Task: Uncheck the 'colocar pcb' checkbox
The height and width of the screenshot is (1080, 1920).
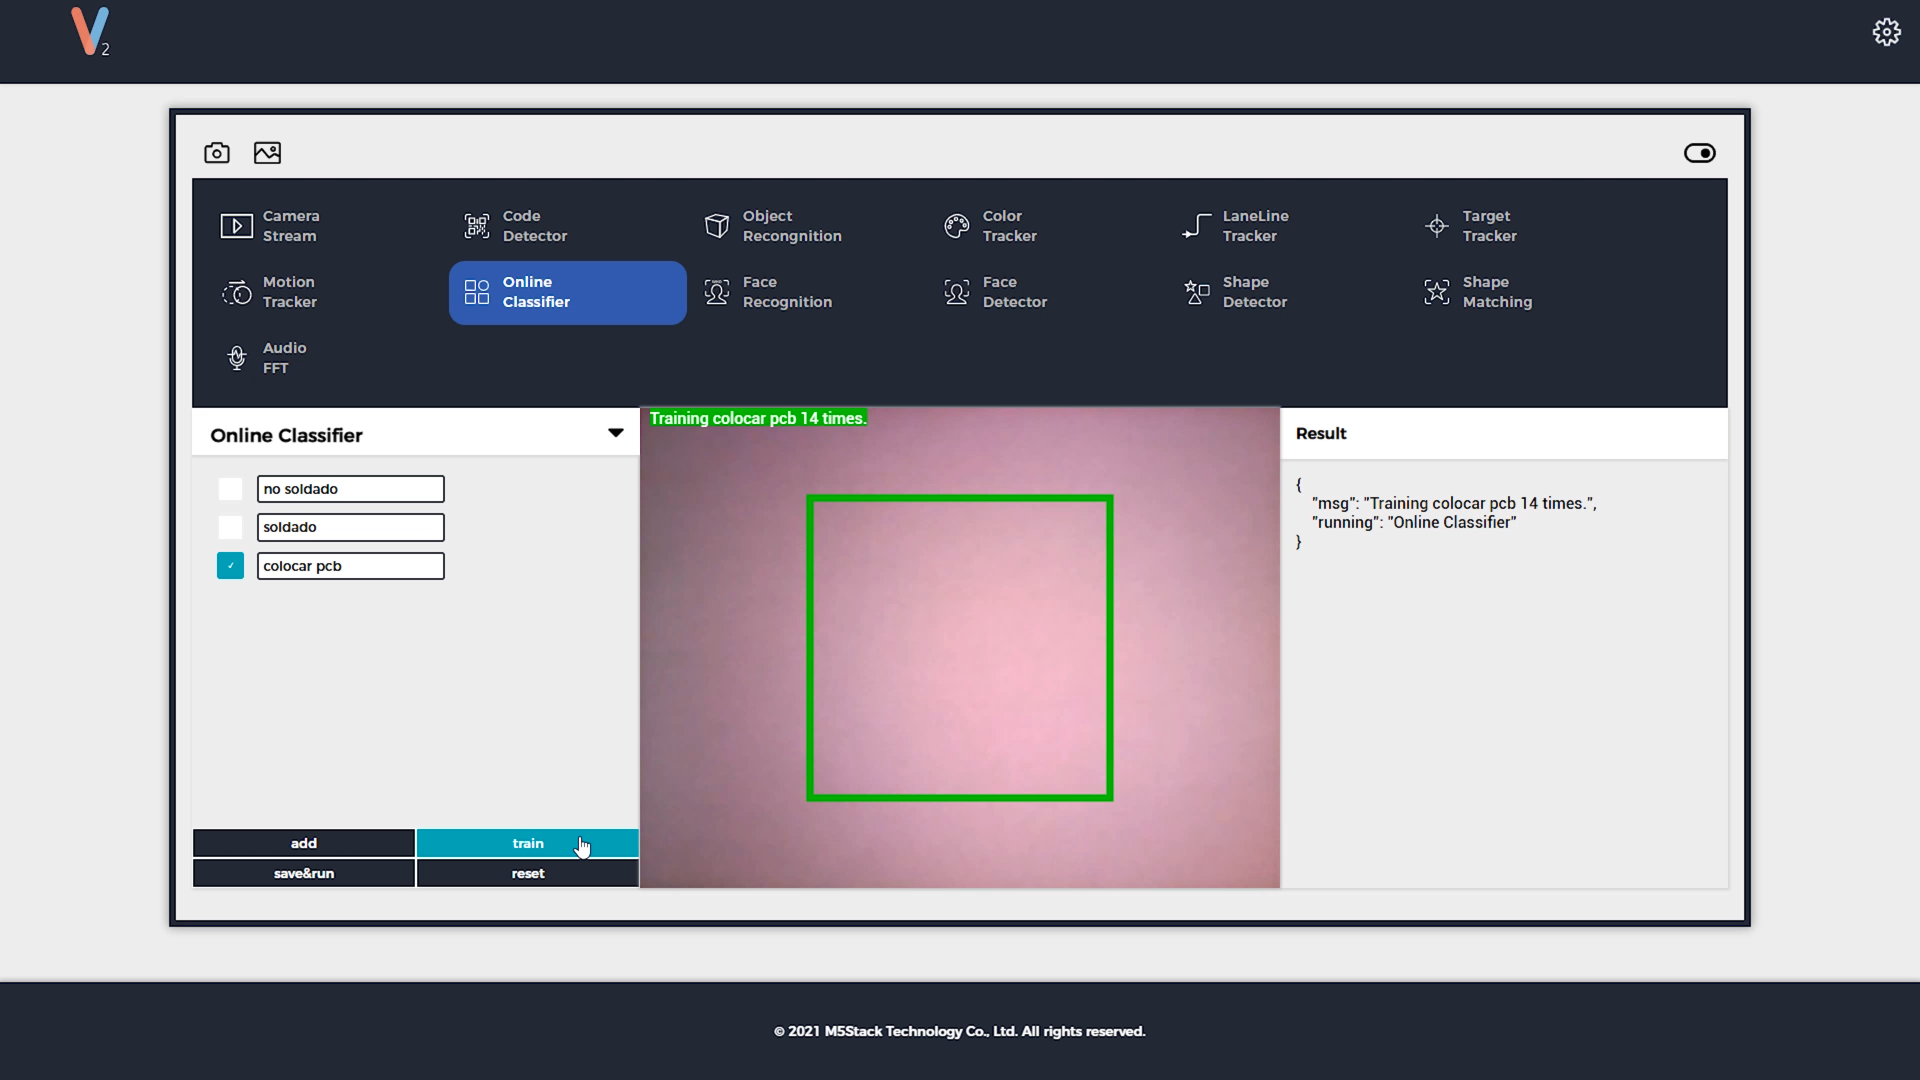Action: coord(231,566)
